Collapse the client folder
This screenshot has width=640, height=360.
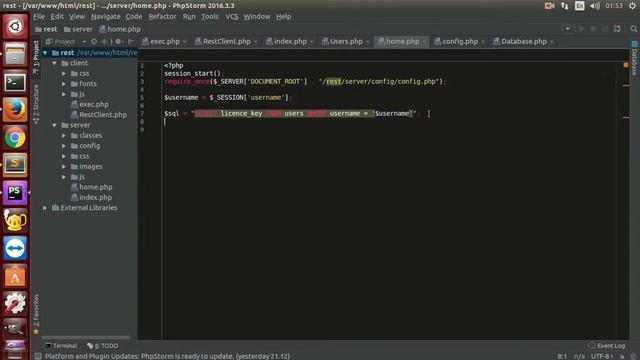click(x=54, y=63)
